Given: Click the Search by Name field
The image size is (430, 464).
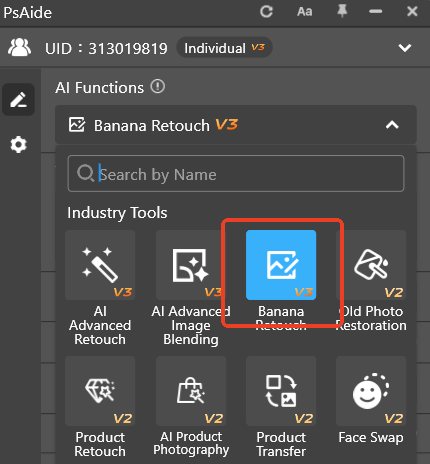Looking at the screenshot, I should pos(236,173).
